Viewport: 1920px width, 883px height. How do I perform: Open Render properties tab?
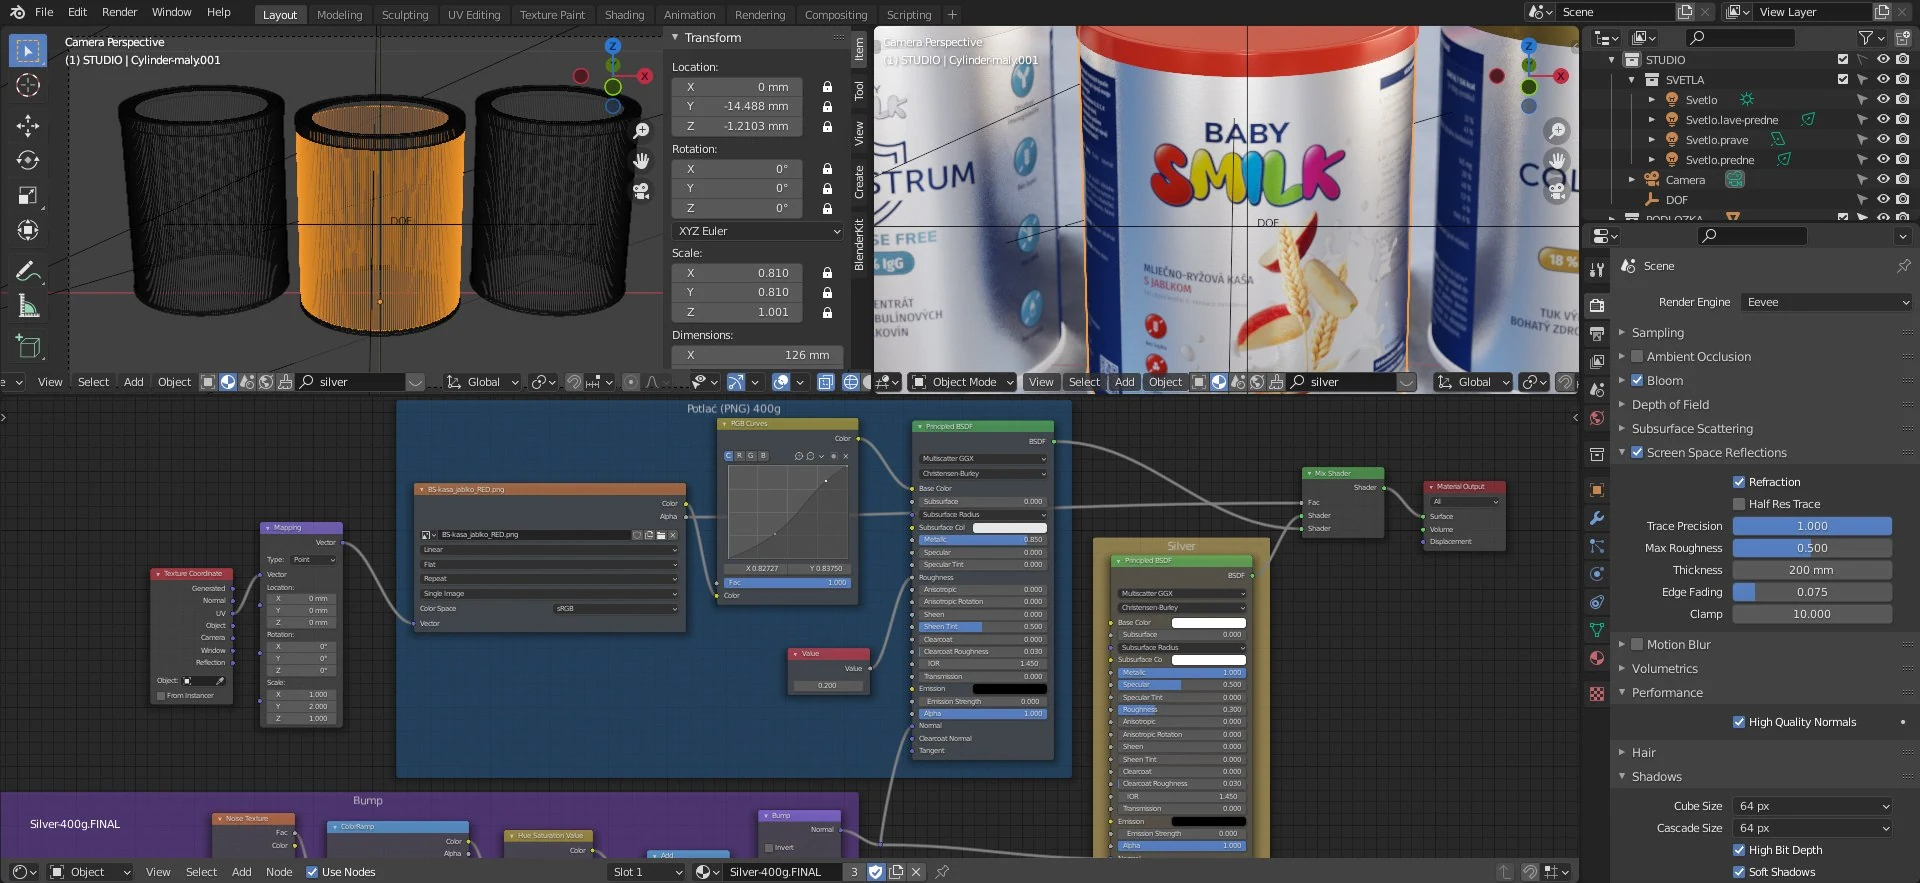click(1597, 305)
